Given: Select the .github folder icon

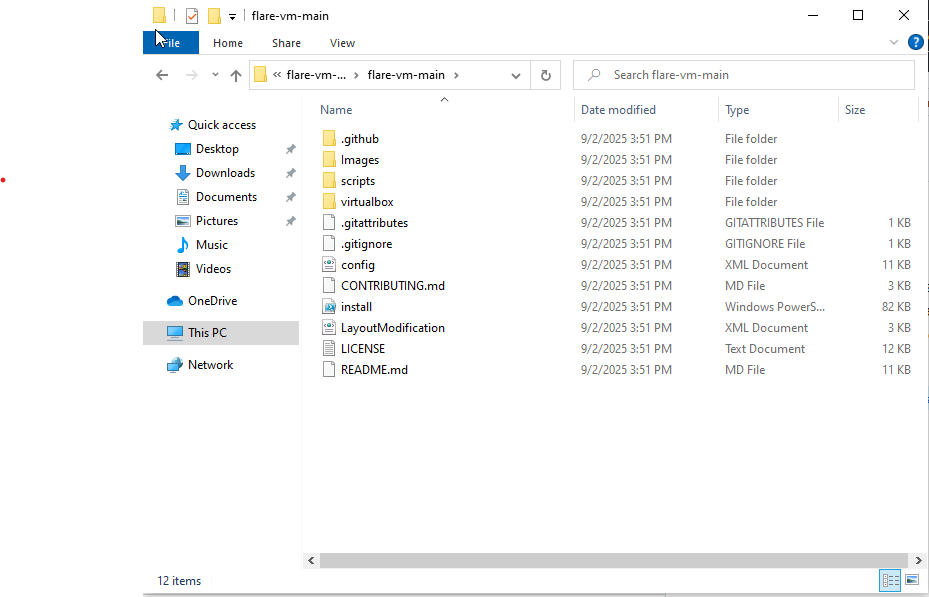Looking at the screenshot, I should point(329,139).
